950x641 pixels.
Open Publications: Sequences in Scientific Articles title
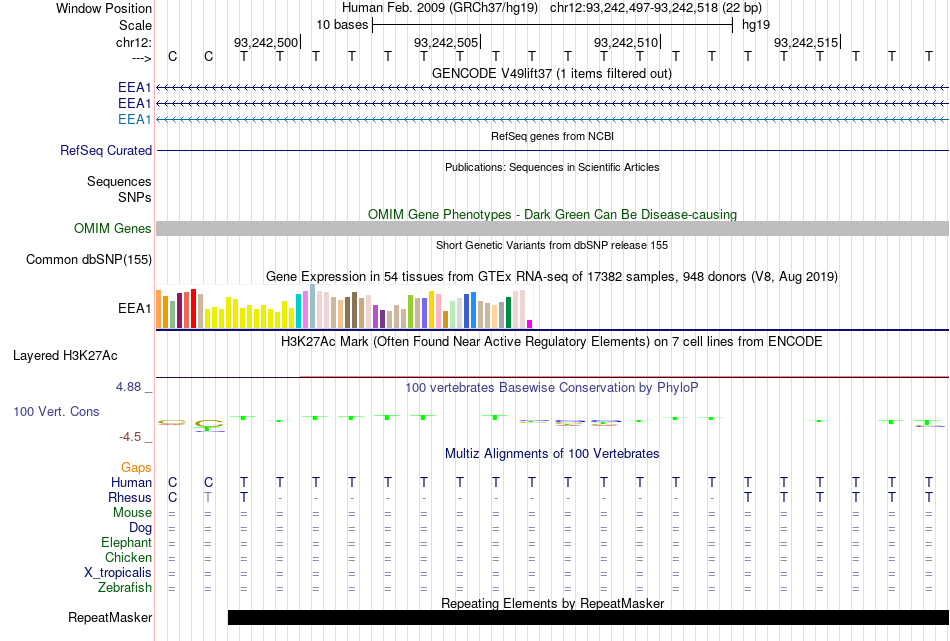[552, 167]
